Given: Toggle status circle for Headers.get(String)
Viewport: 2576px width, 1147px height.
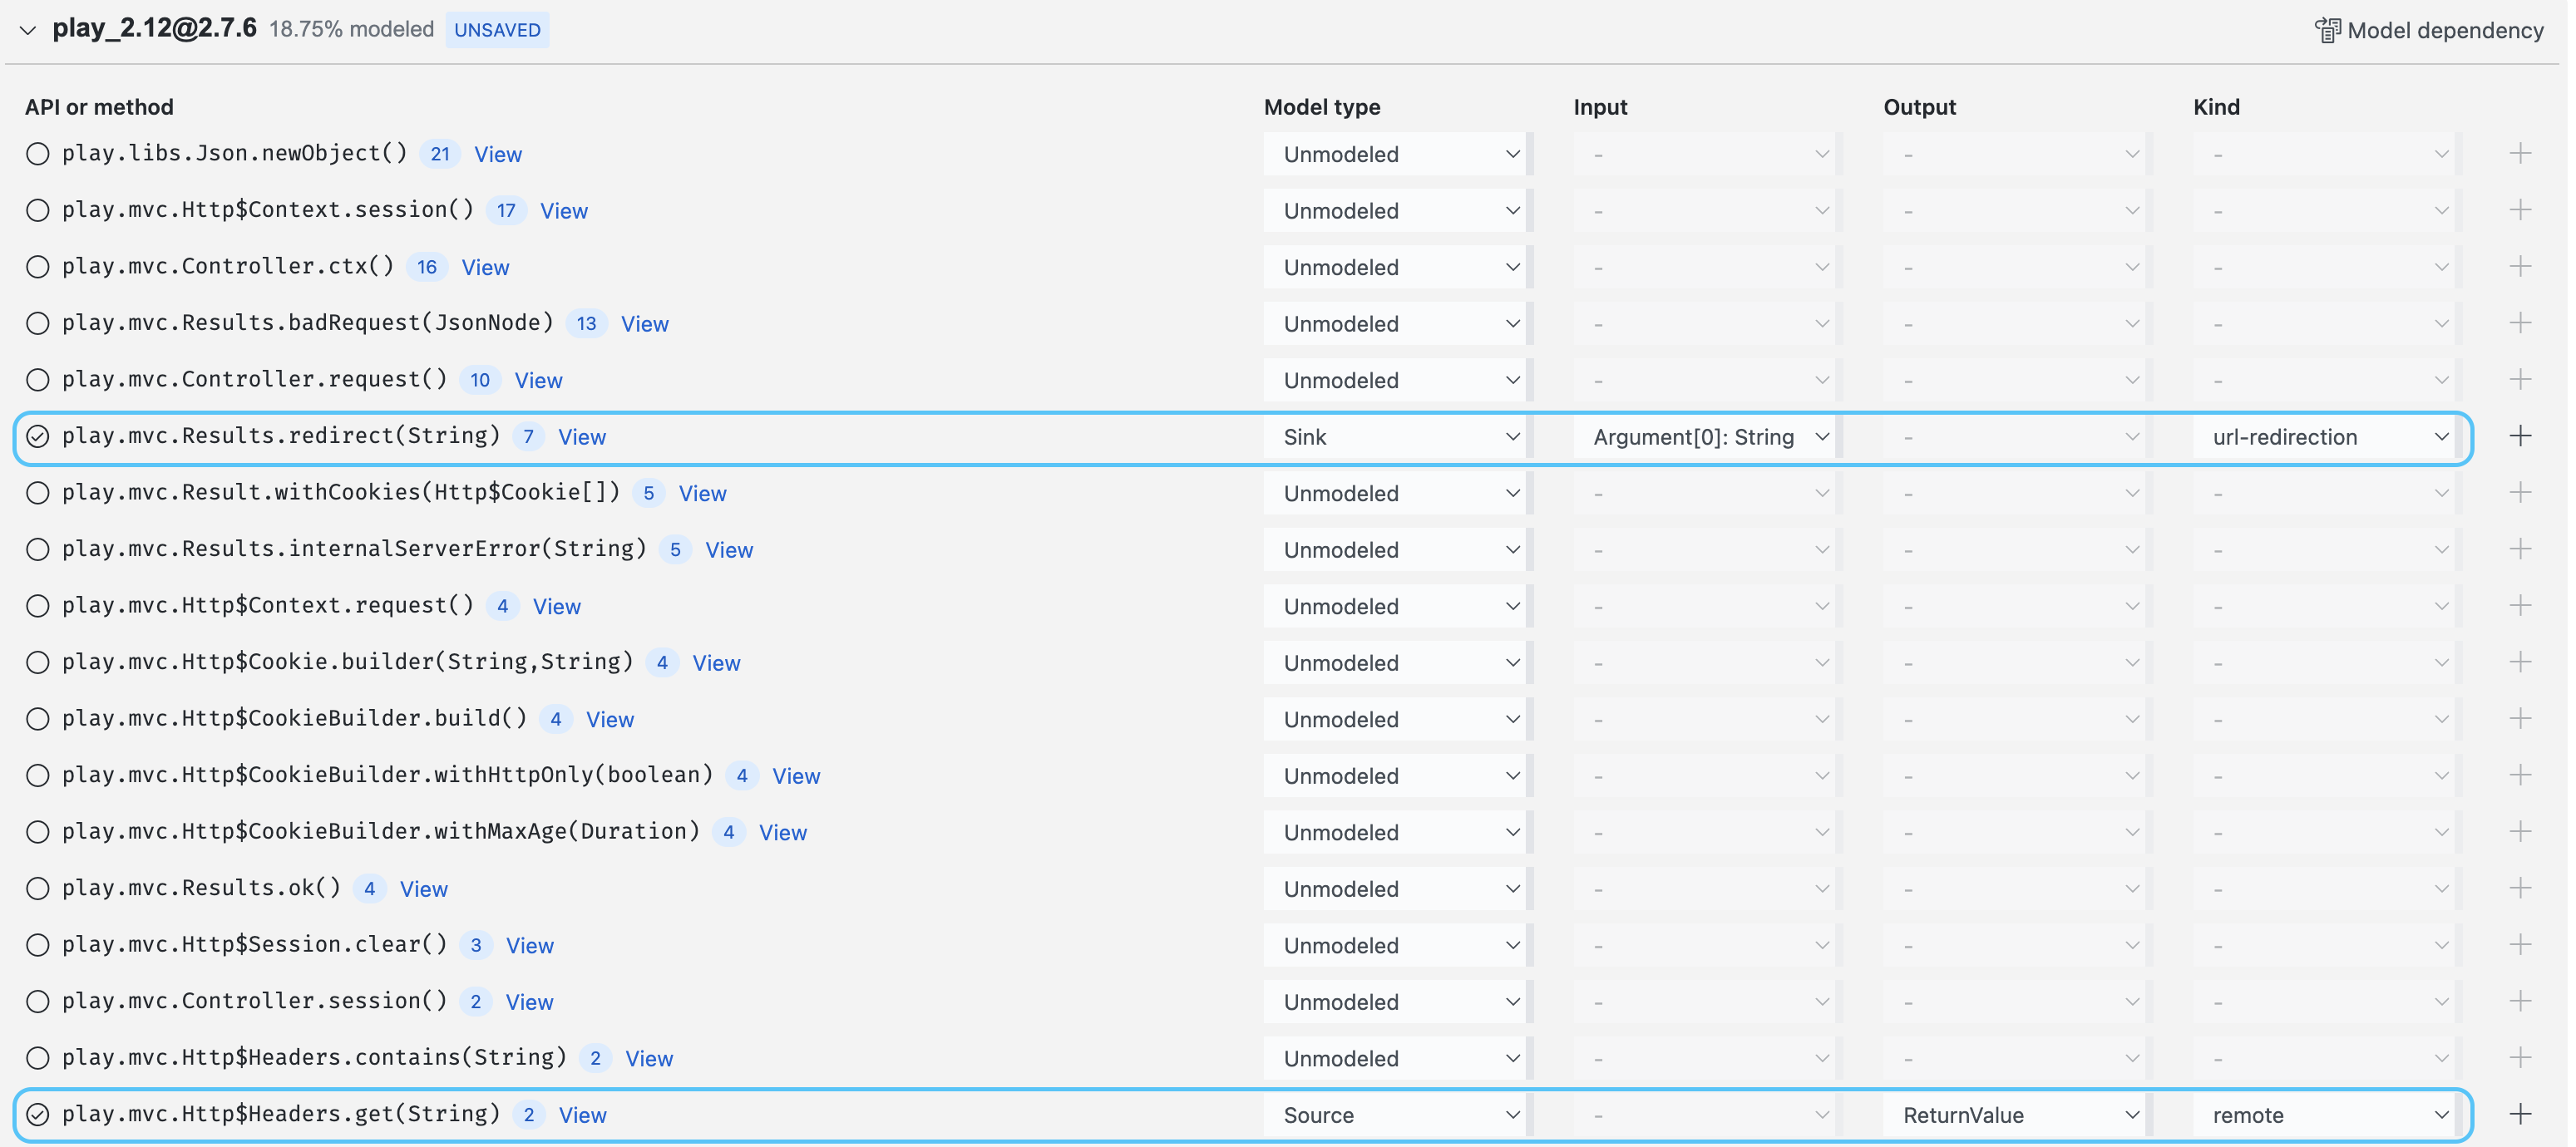Looking at the screenshot, I should 38,1114.
